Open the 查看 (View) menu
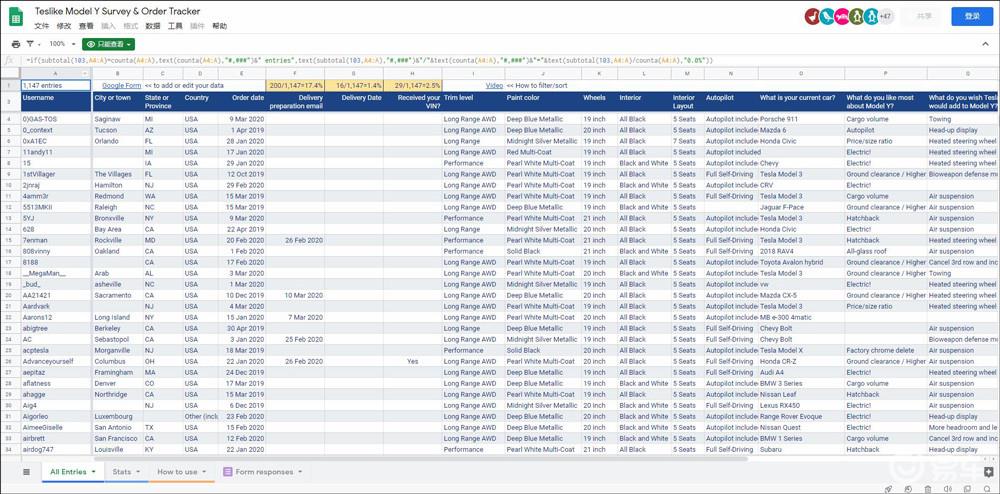1000x494 pixels. 86,26
